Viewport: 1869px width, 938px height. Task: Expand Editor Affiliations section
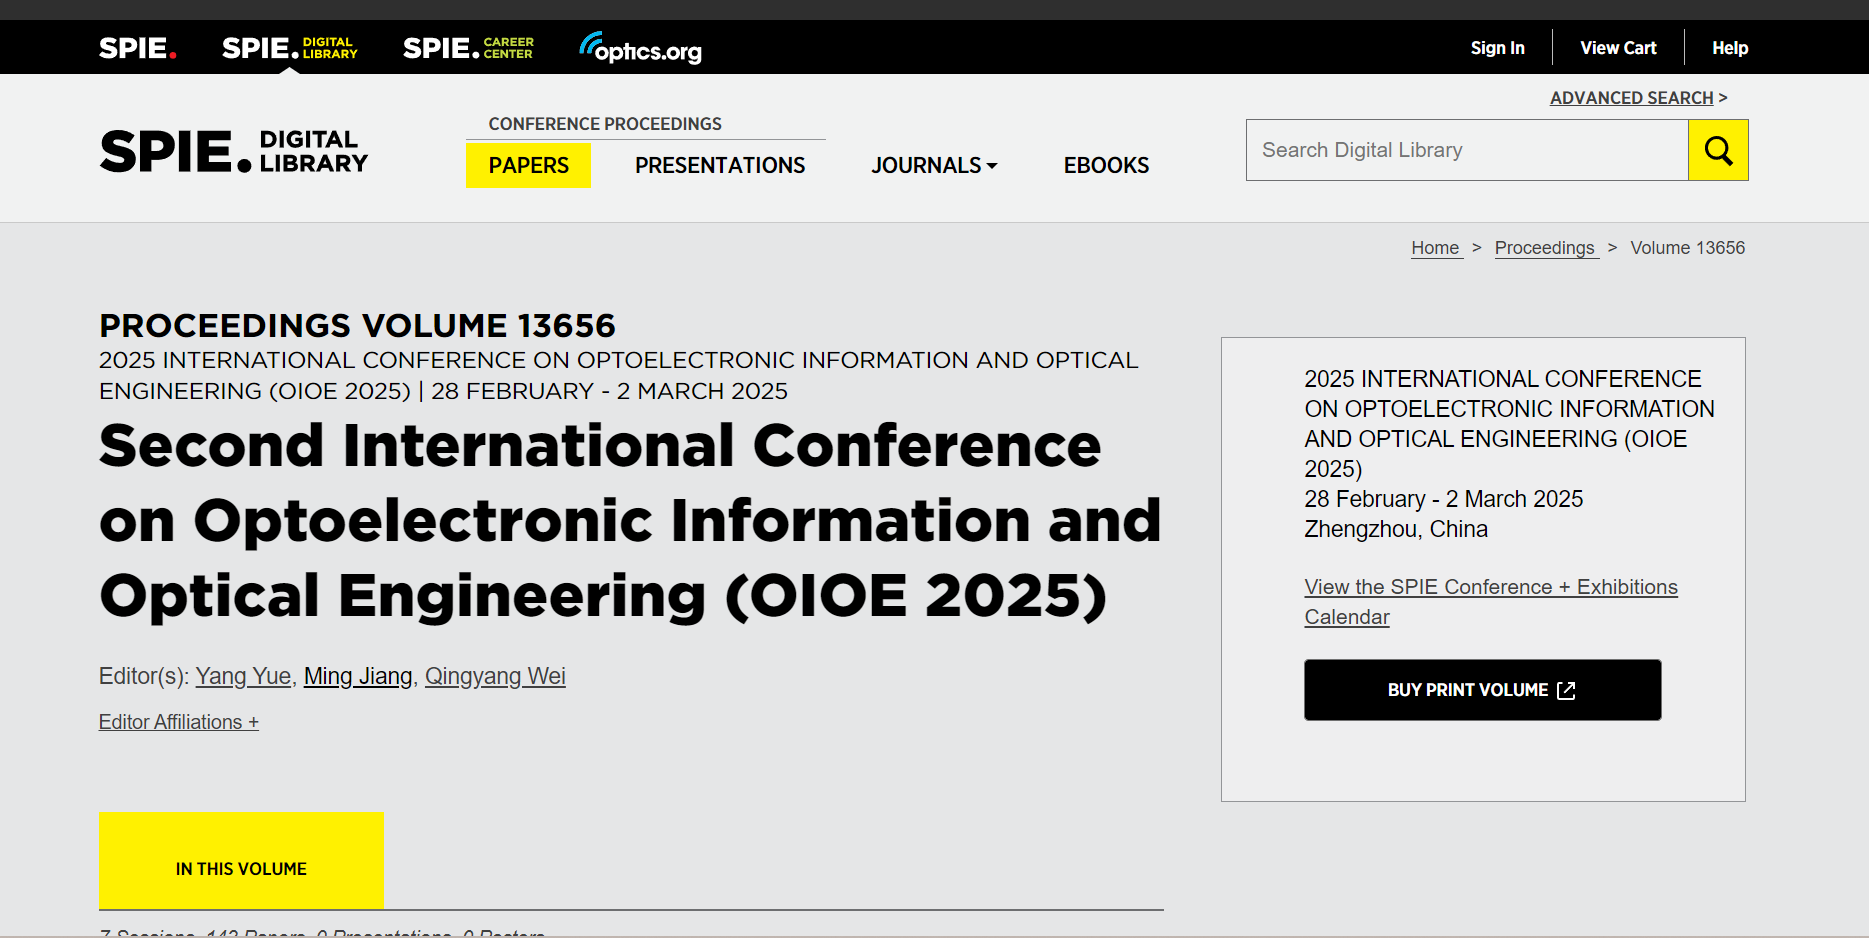178,722
